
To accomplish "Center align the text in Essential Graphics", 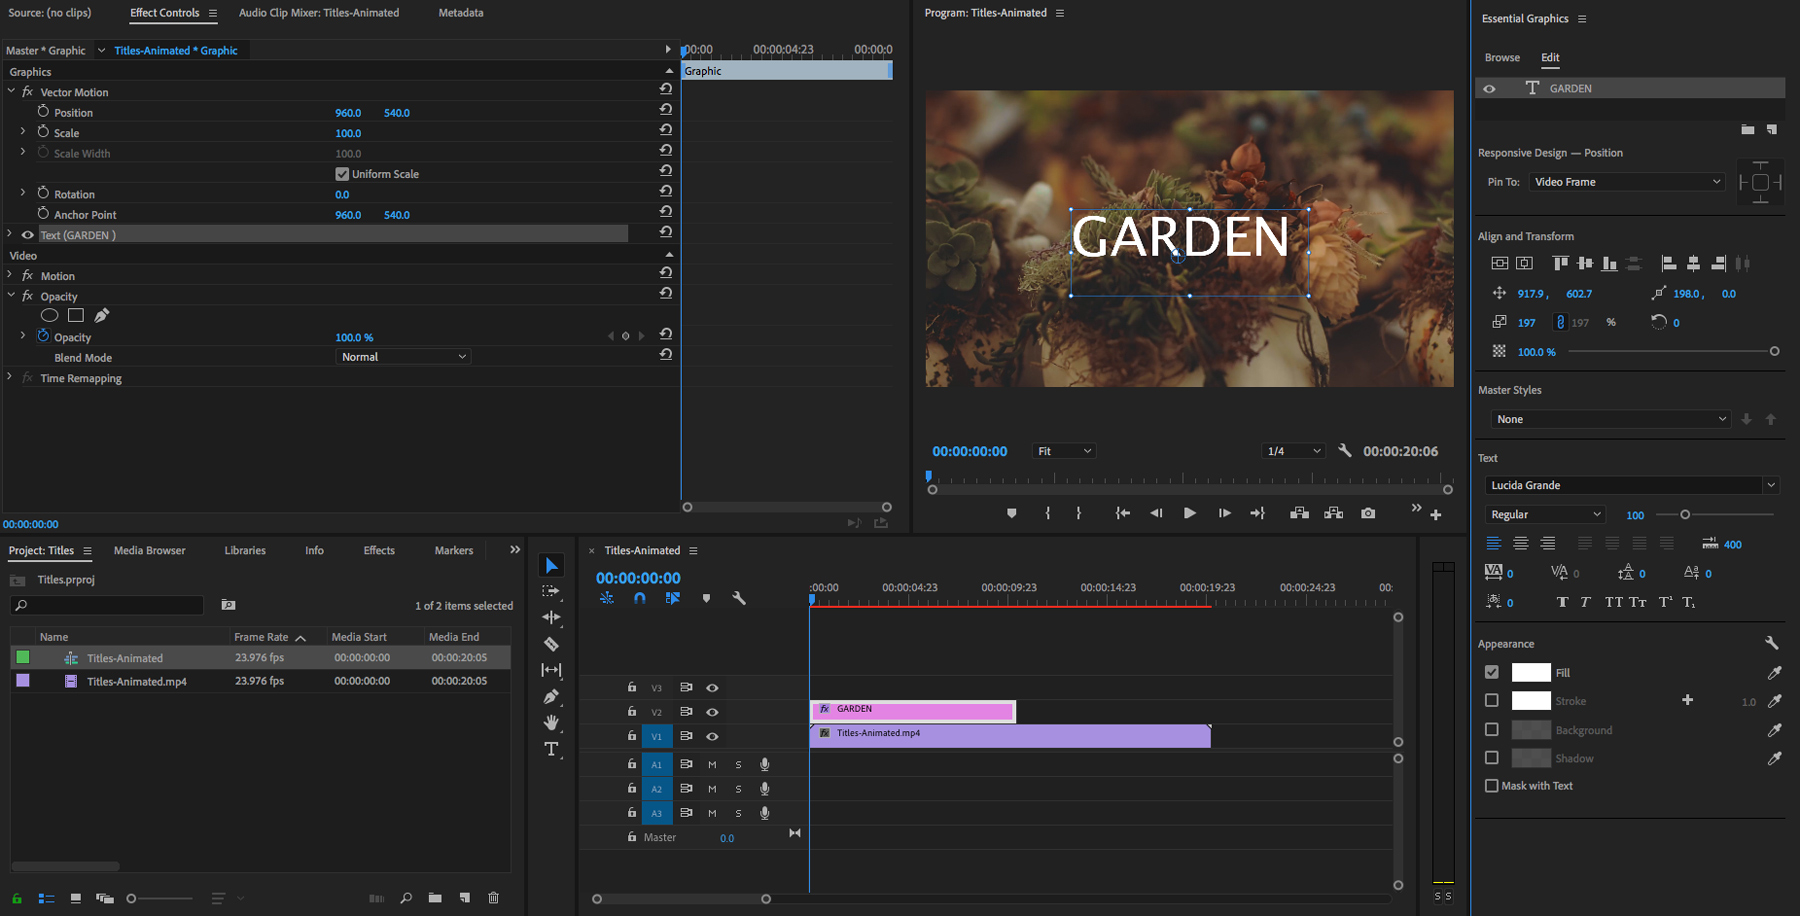I will click(1521, 543).
